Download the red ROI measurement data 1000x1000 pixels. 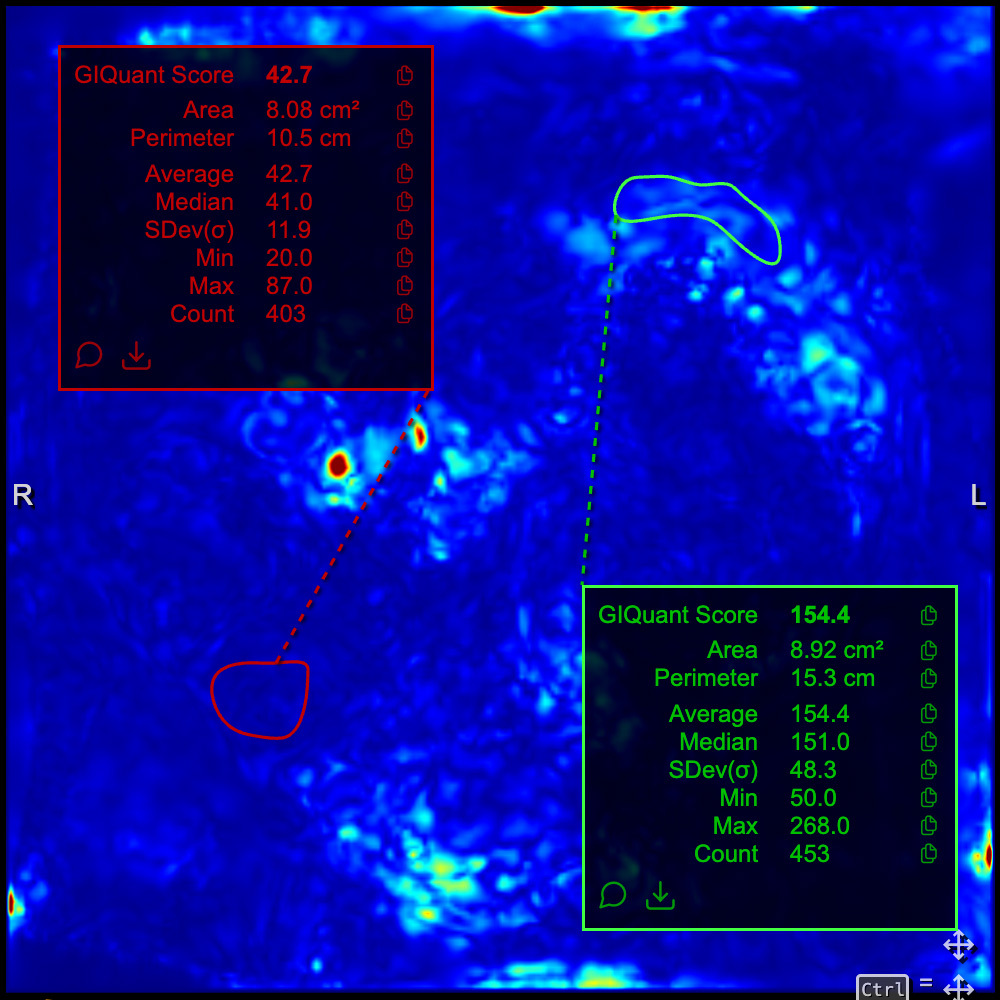(x=136, y=355)
